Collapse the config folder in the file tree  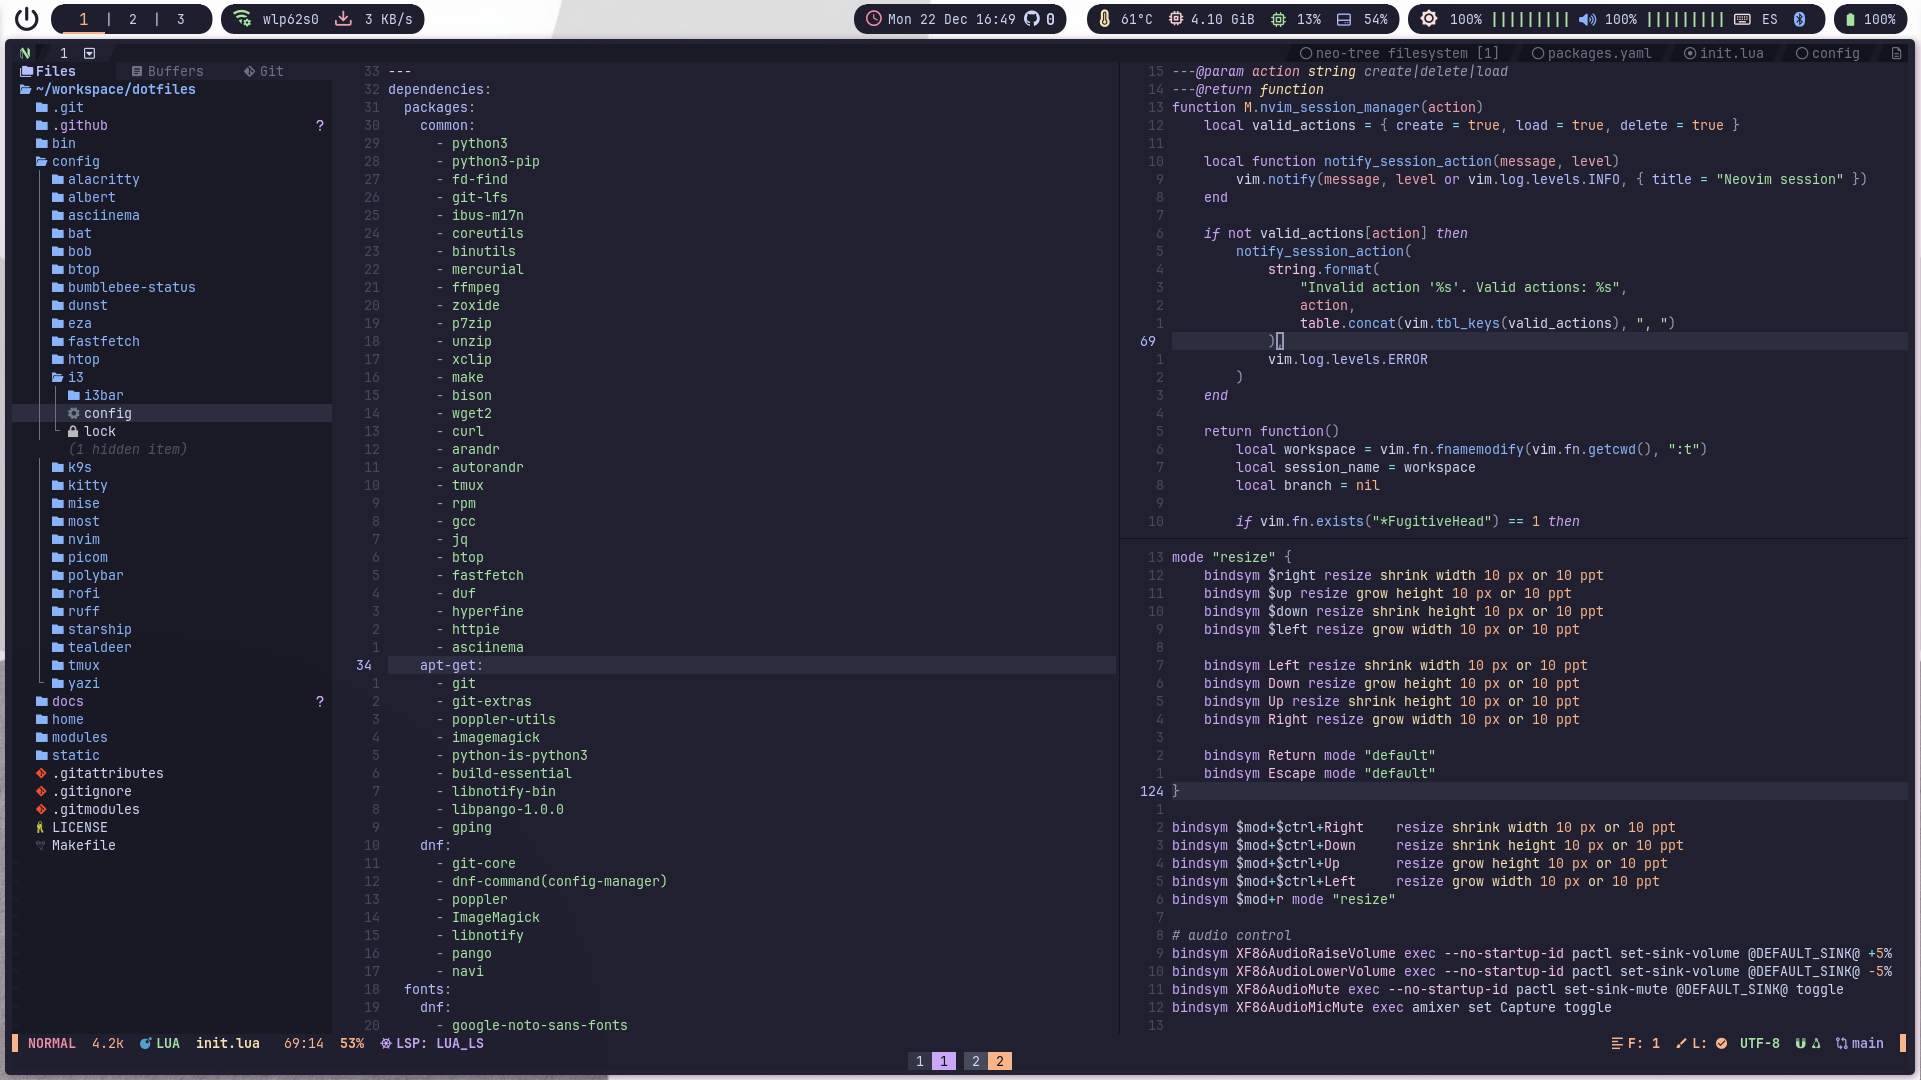(75, 161)
